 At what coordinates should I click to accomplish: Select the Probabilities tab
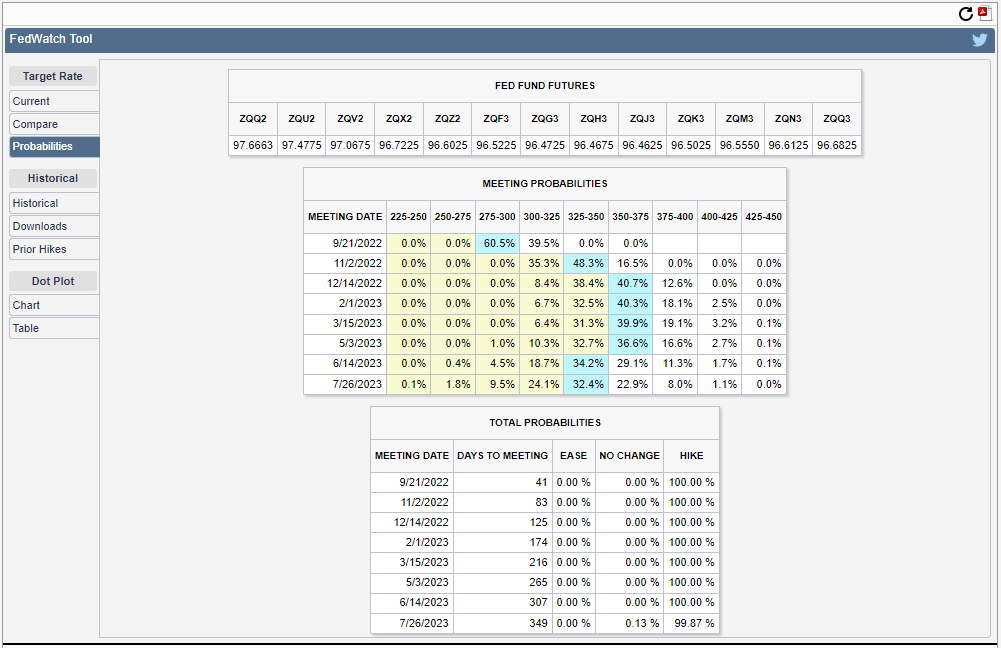pyautogui.click(x=54, y=146)
